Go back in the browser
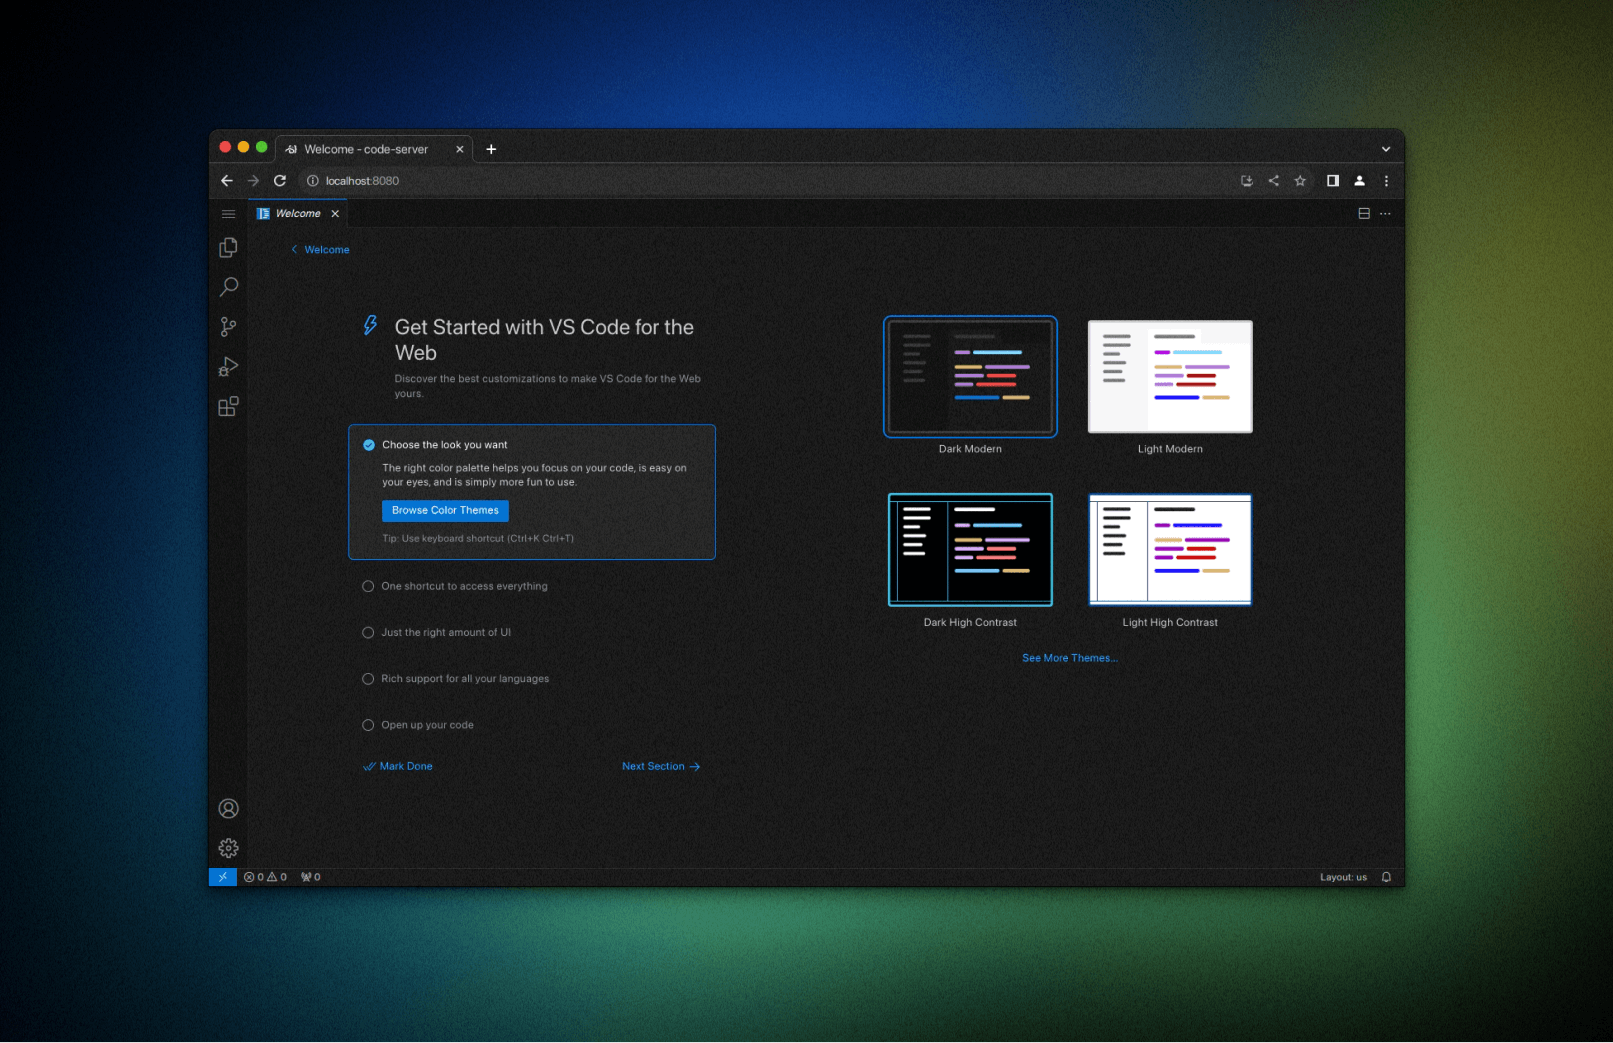1613x1043 pixels. click(227, 181)
